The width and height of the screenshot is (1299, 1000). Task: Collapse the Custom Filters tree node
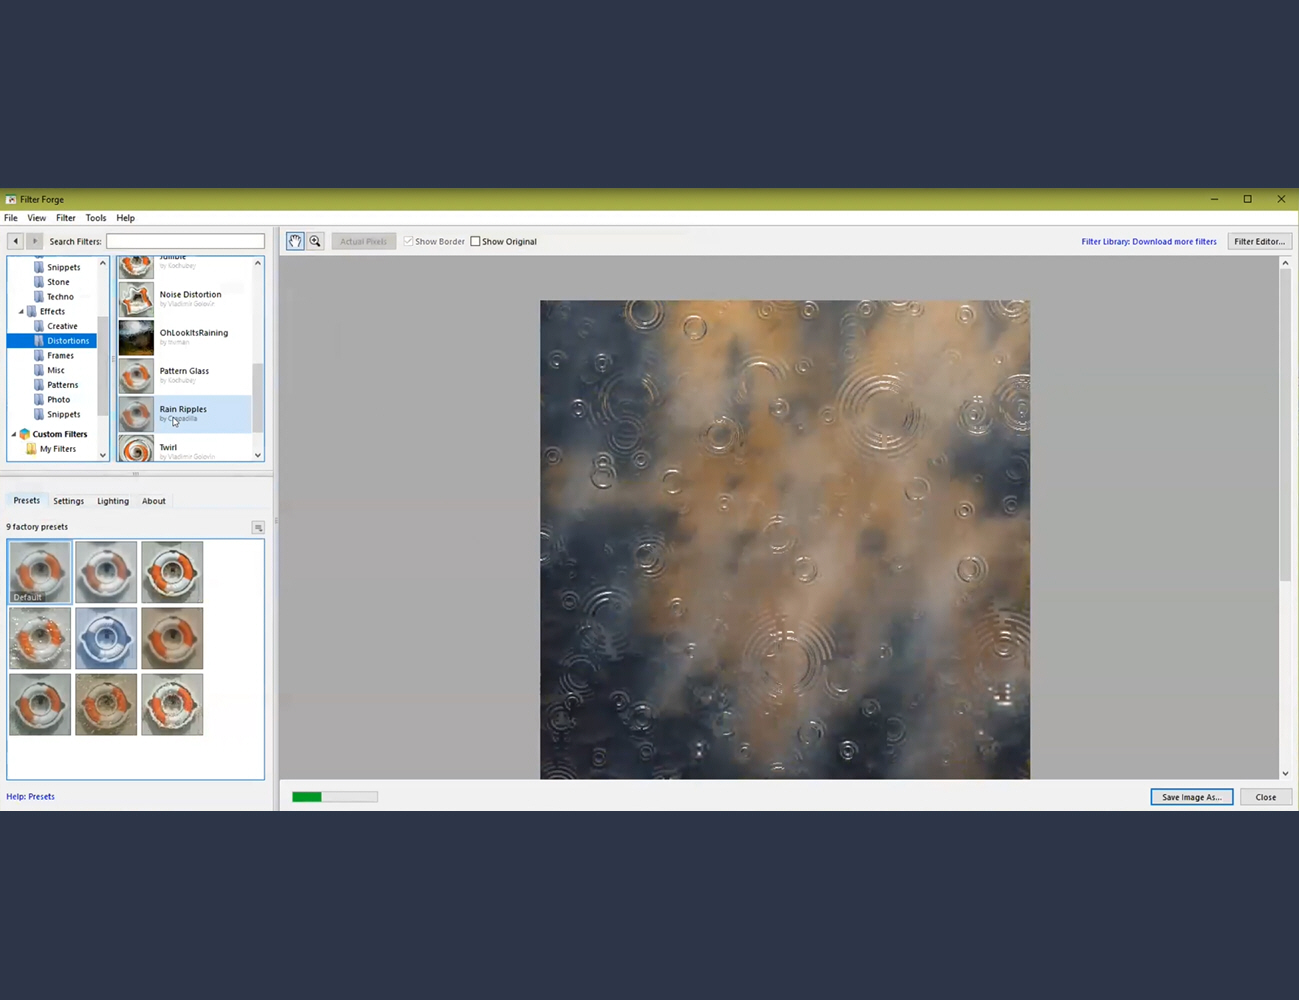(x=13, y=434)
